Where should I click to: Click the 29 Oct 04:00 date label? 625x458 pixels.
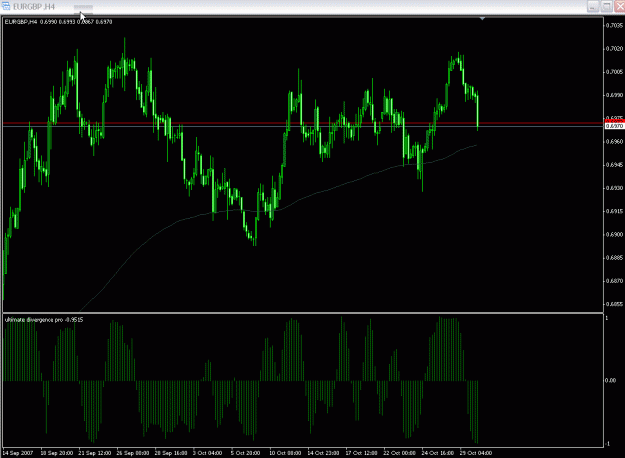pos(476,453)
